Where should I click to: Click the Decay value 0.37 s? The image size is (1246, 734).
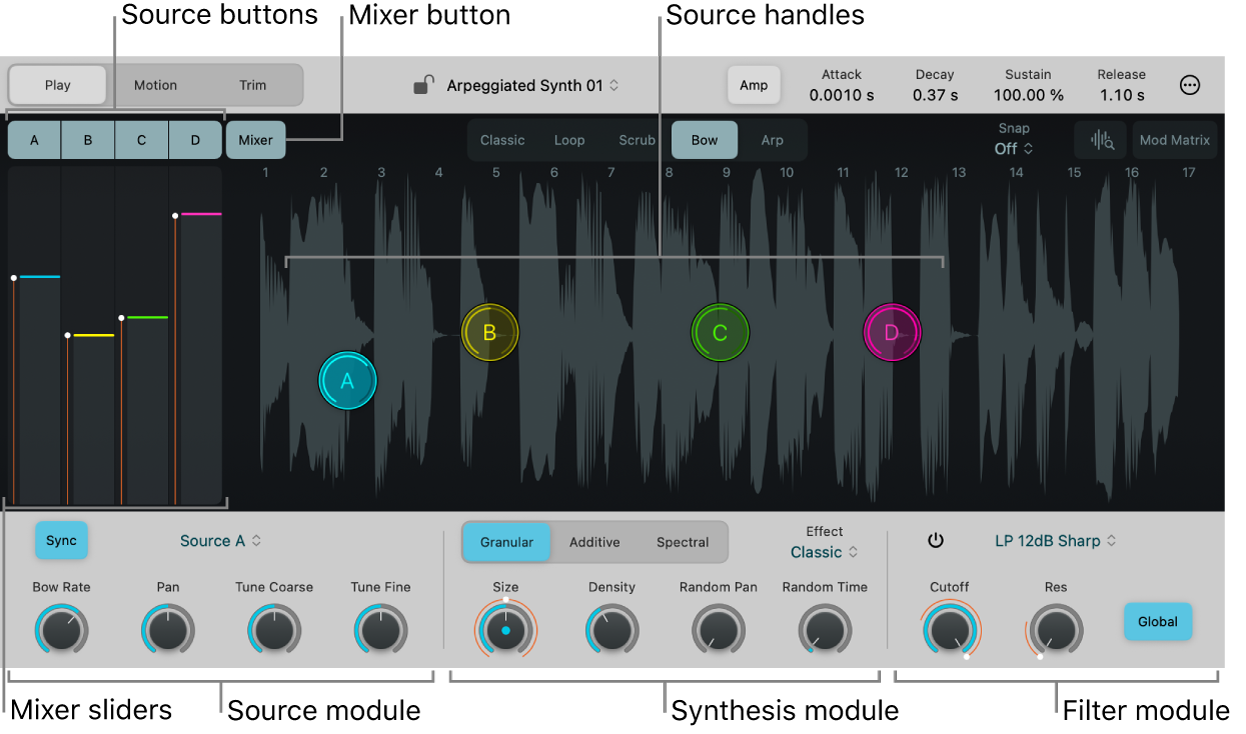[x=935, y=95]
